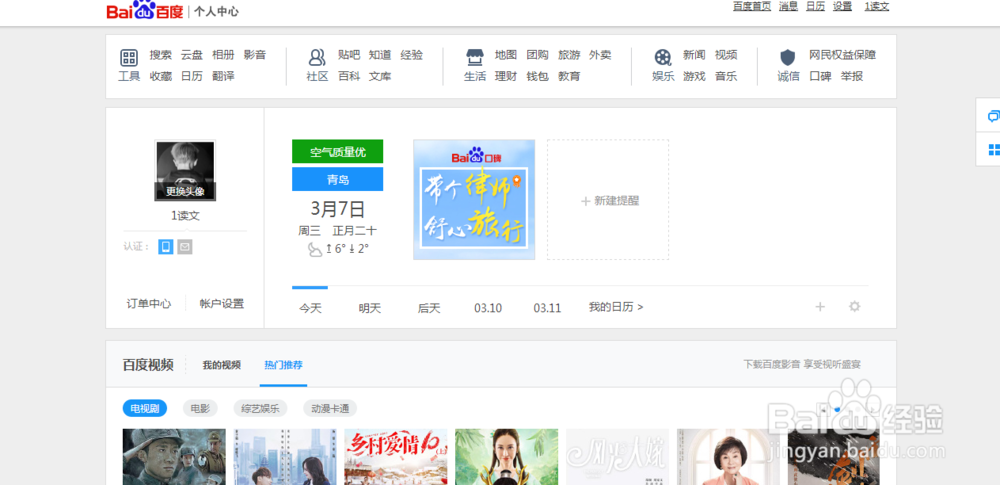This screenshot has height=485, width=1000.
Task: Open 影音 link
Action: click(254, 55)
